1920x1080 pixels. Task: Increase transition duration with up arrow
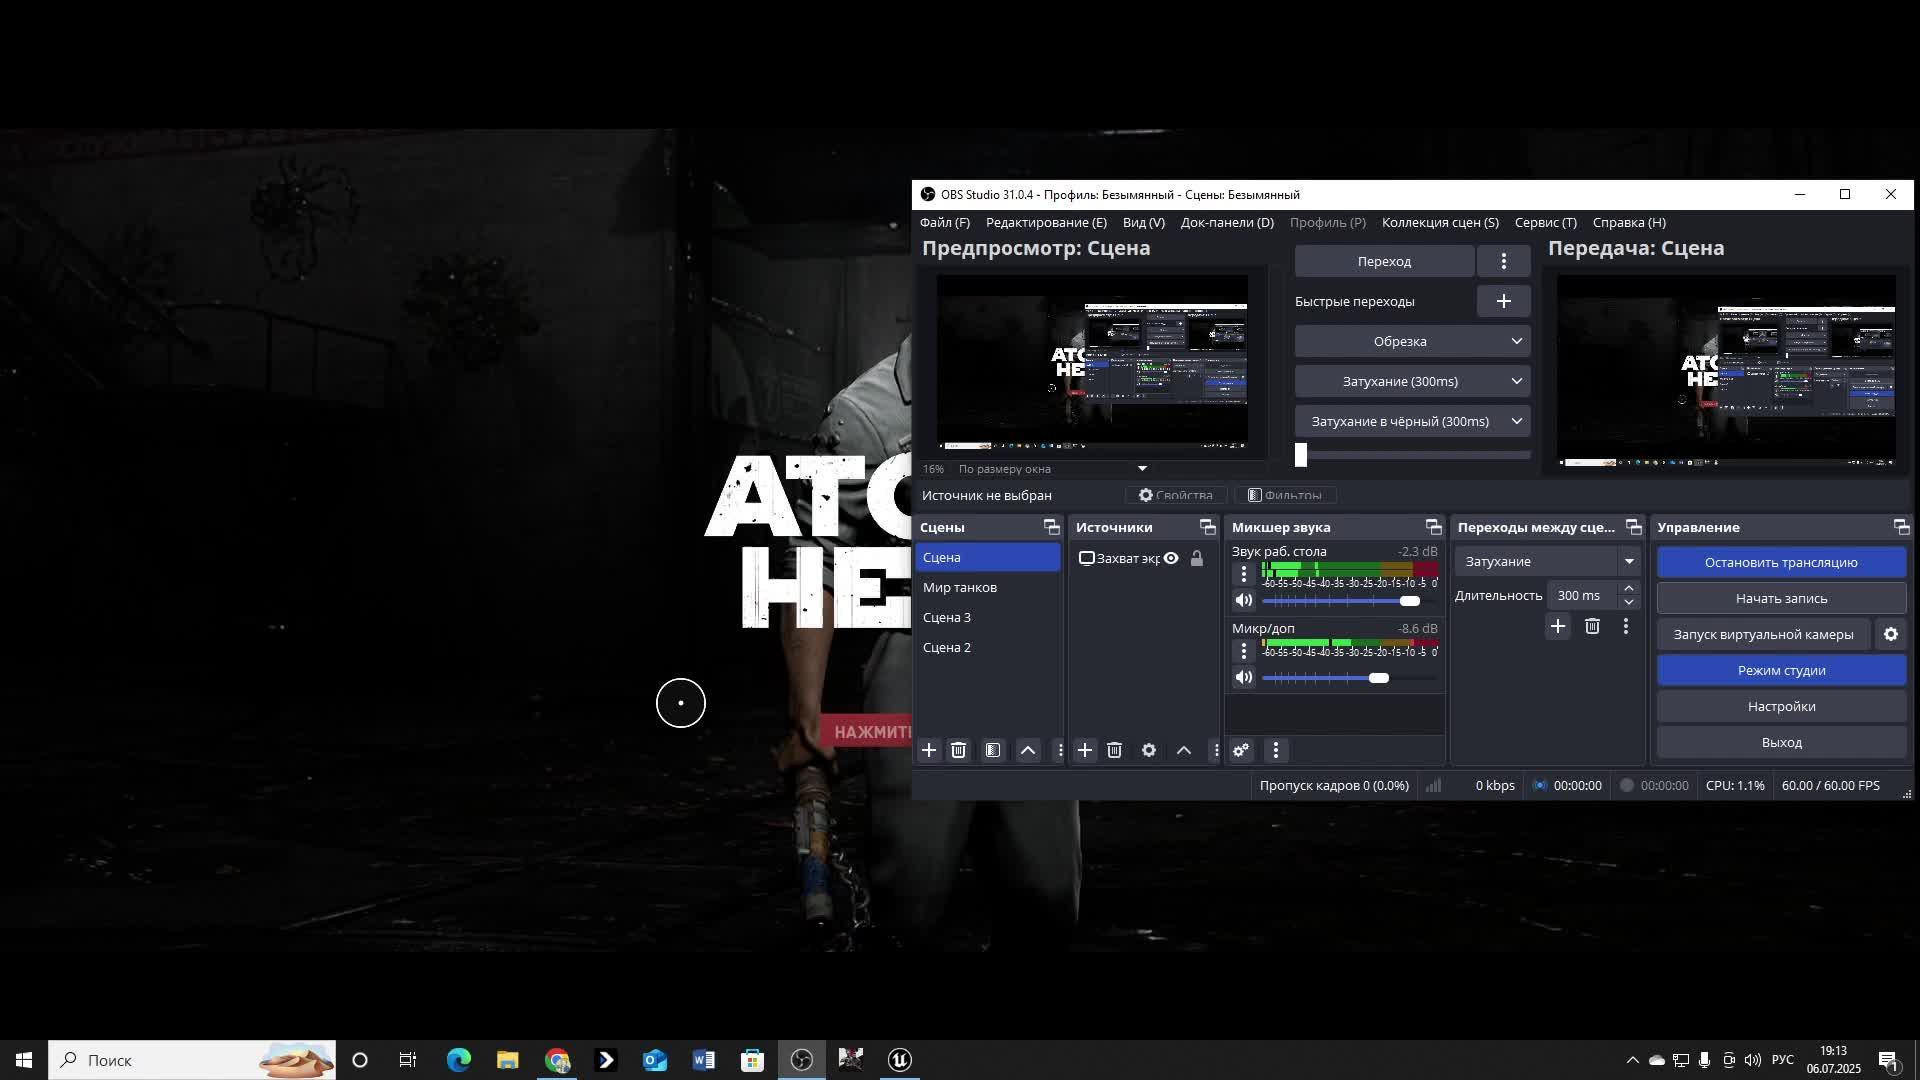tap(1628, 588)
